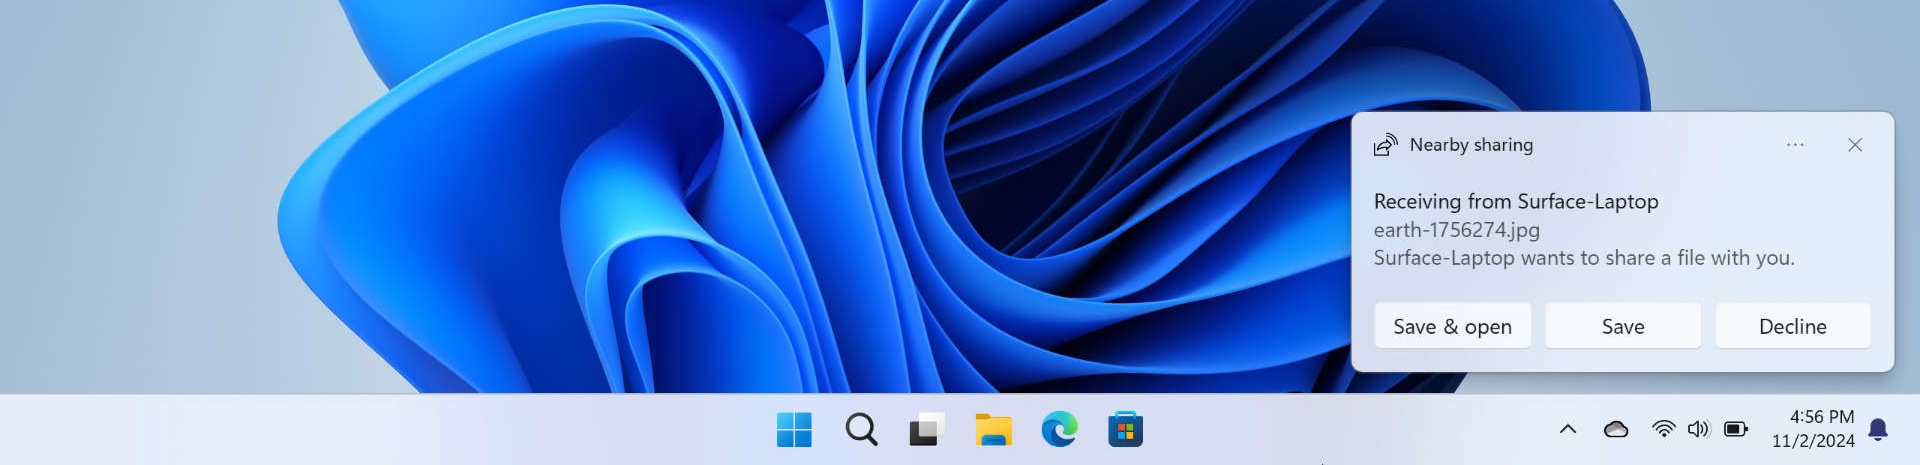
Task: Open Task View from the taskbar
Action: tap(927, 430)
